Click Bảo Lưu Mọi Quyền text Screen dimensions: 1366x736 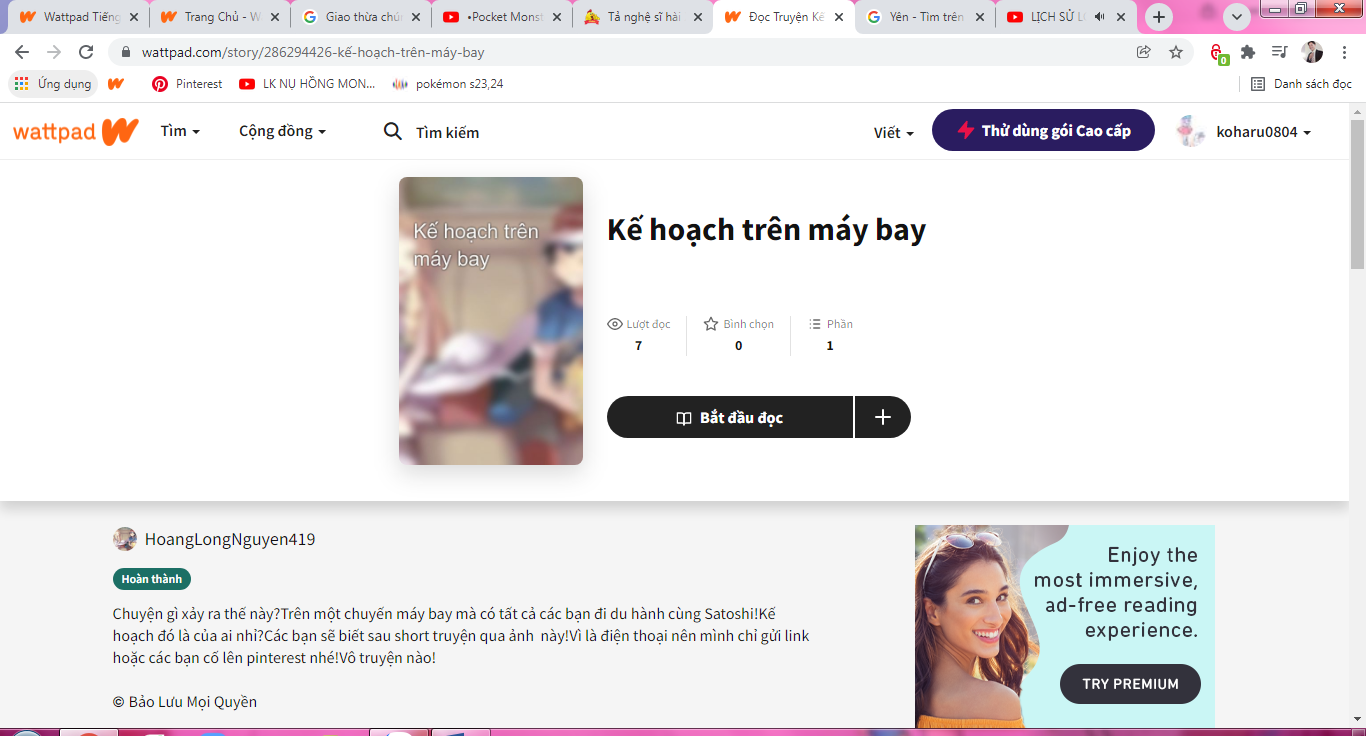pos(185,701)
